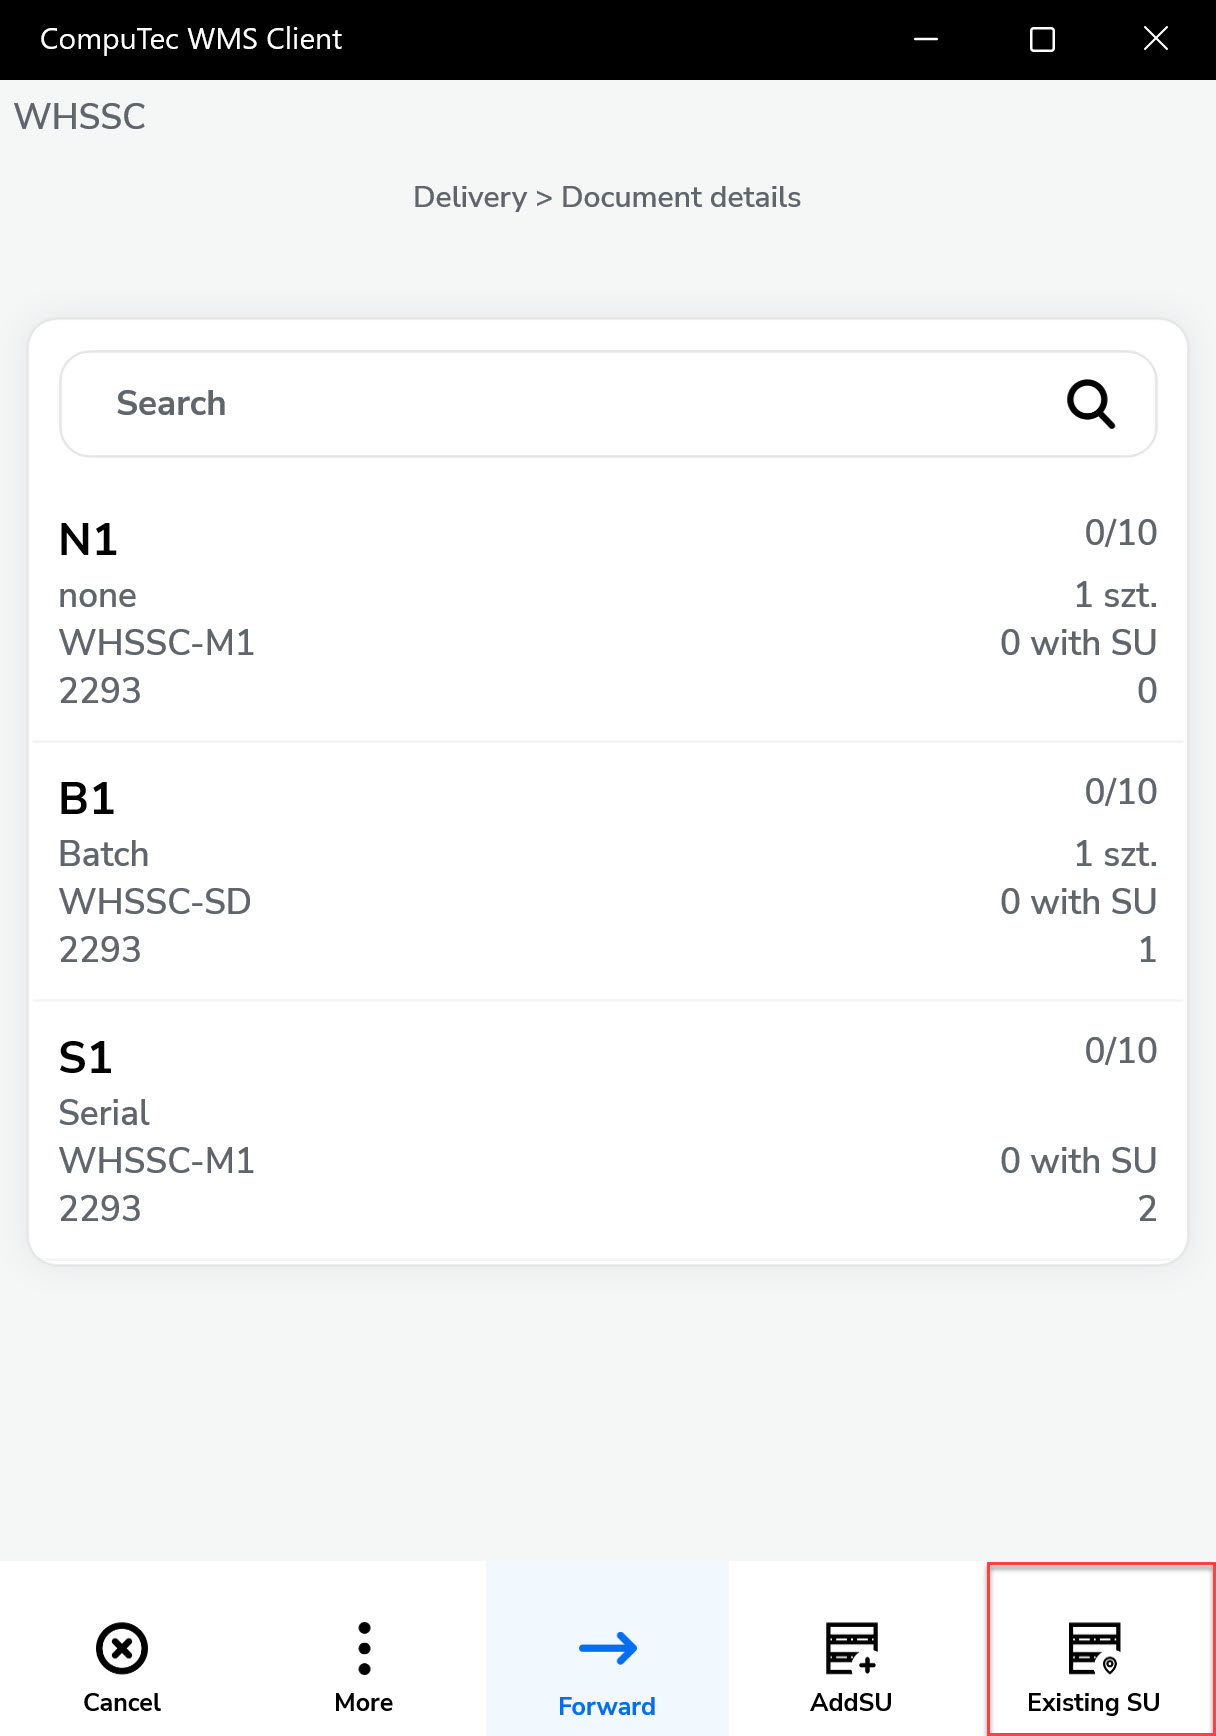Click the AddSU pallet-plus icon
The height and width of the screenshot is (1736, 1216).
851,1648
